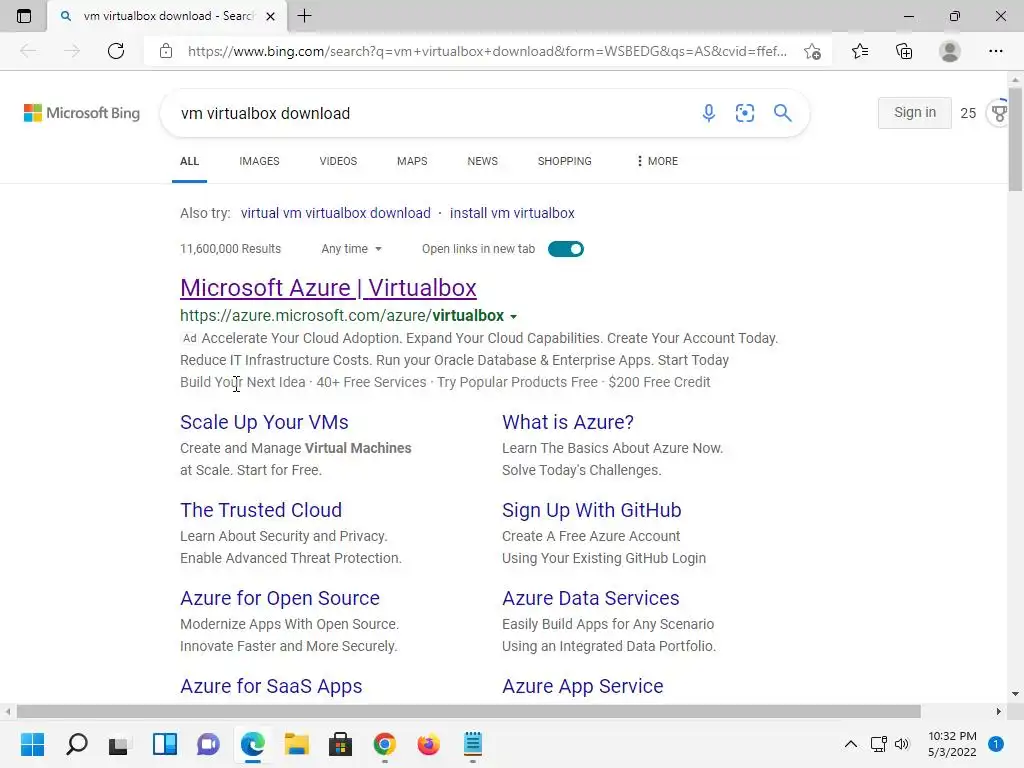Click the rewards points count 25
Viewport: 1024px width, 768px height.
968,113
